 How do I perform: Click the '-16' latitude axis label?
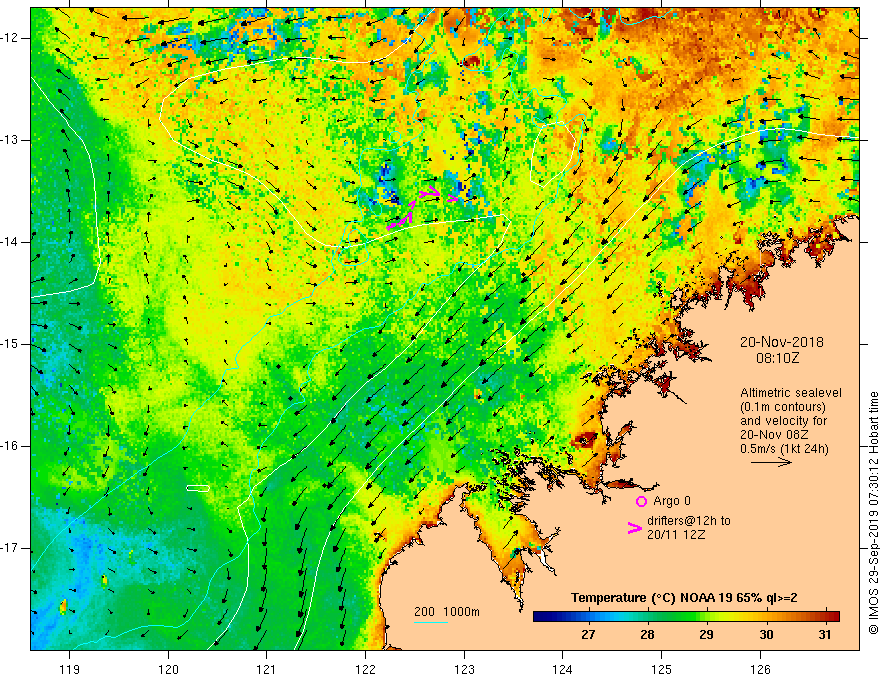10,446
